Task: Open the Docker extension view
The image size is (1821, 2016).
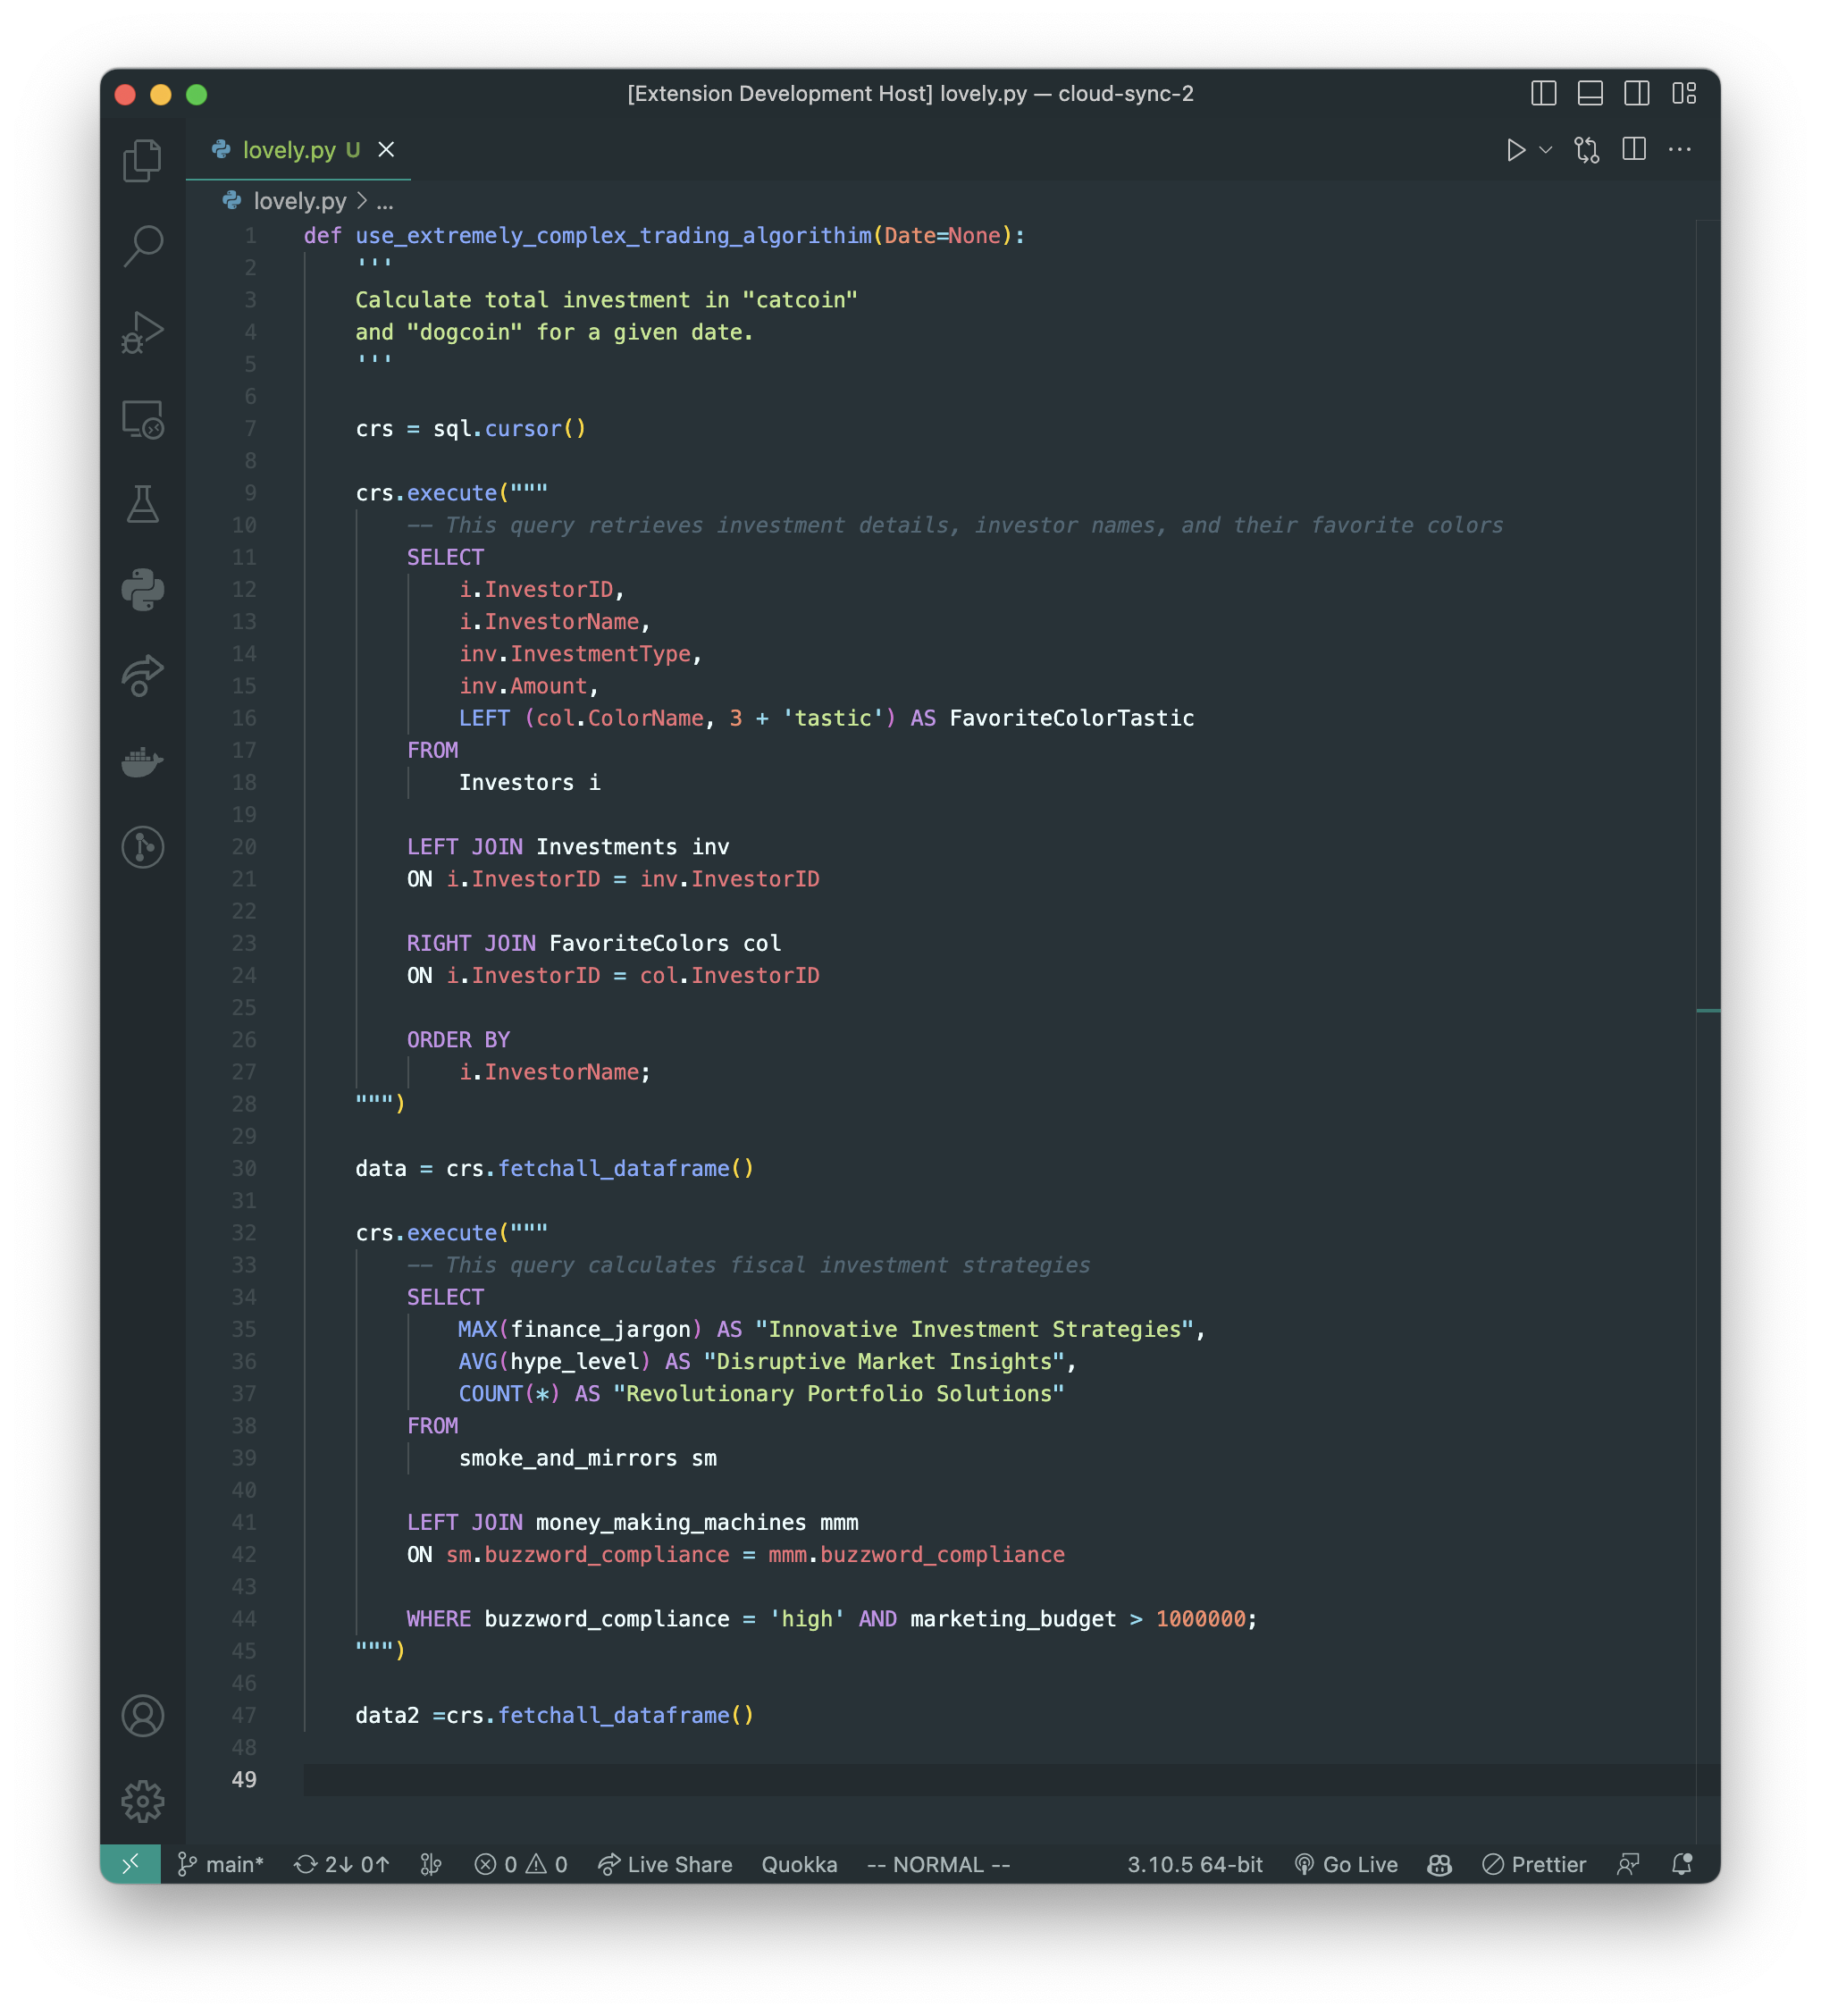Action: [142, 762]
